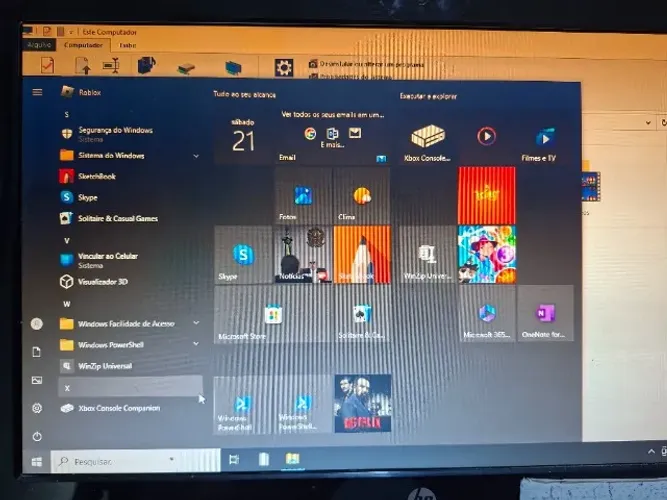
Task: Click the Tudo ao seu alcance group title
Action: [244, 94]
